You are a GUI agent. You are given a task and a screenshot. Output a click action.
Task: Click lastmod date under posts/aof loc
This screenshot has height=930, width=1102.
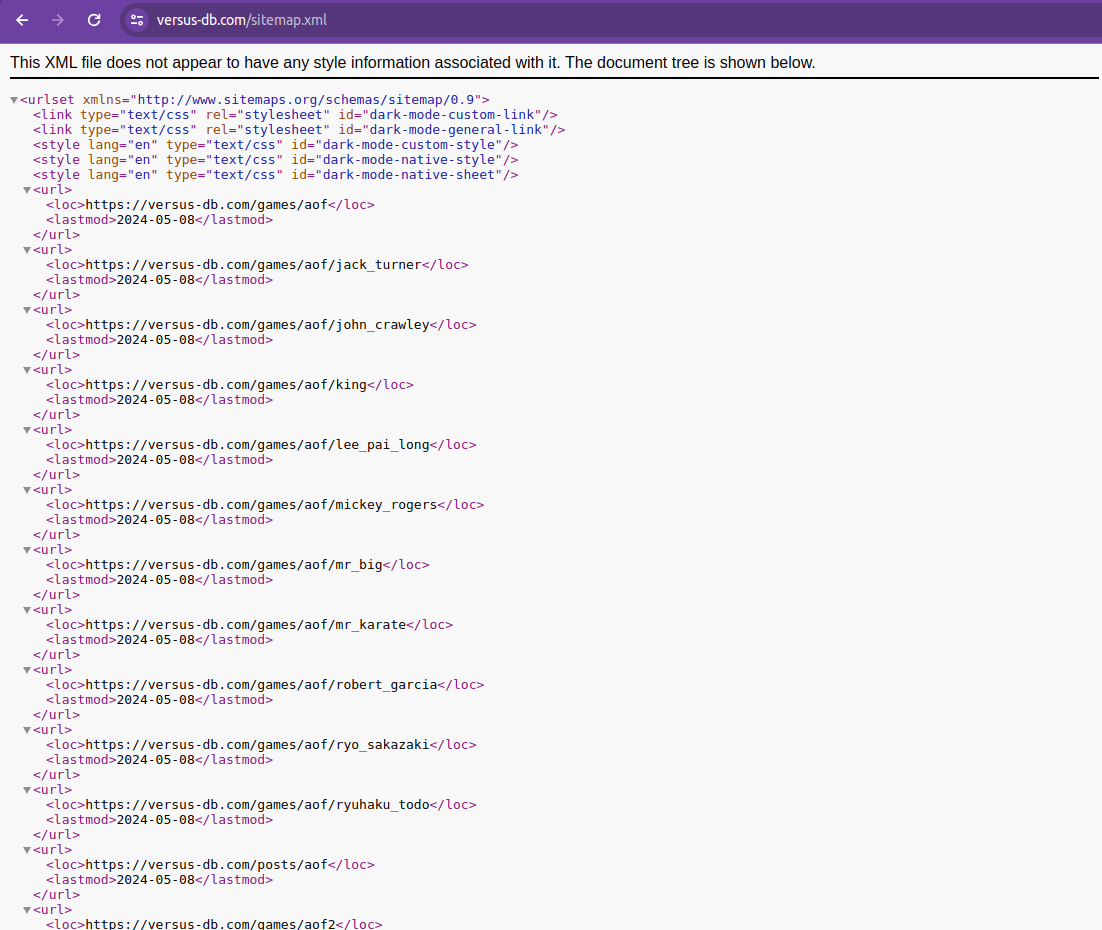click(155, 880)
